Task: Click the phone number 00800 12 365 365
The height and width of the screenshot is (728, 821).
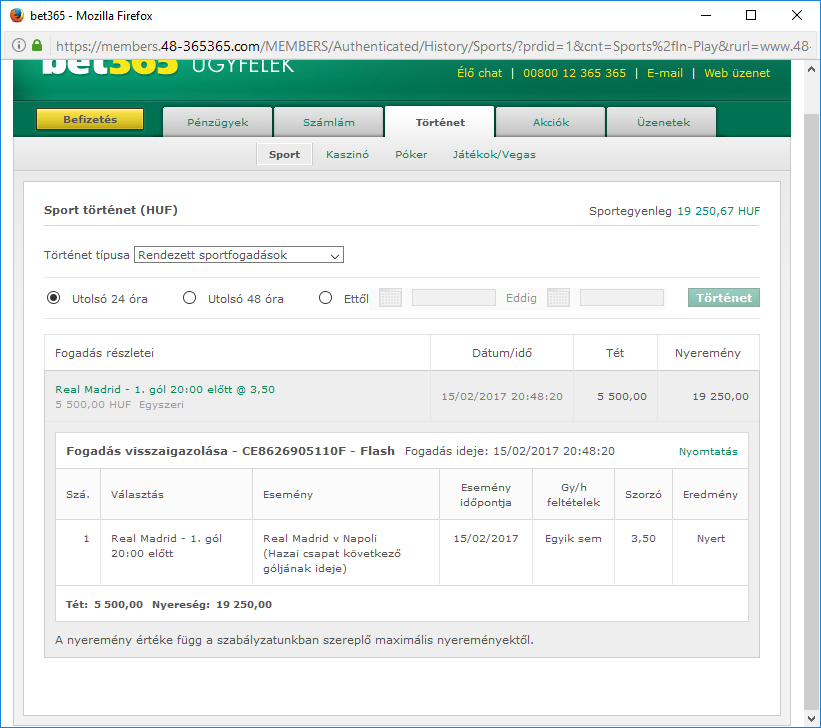Action: click(574, 73)
